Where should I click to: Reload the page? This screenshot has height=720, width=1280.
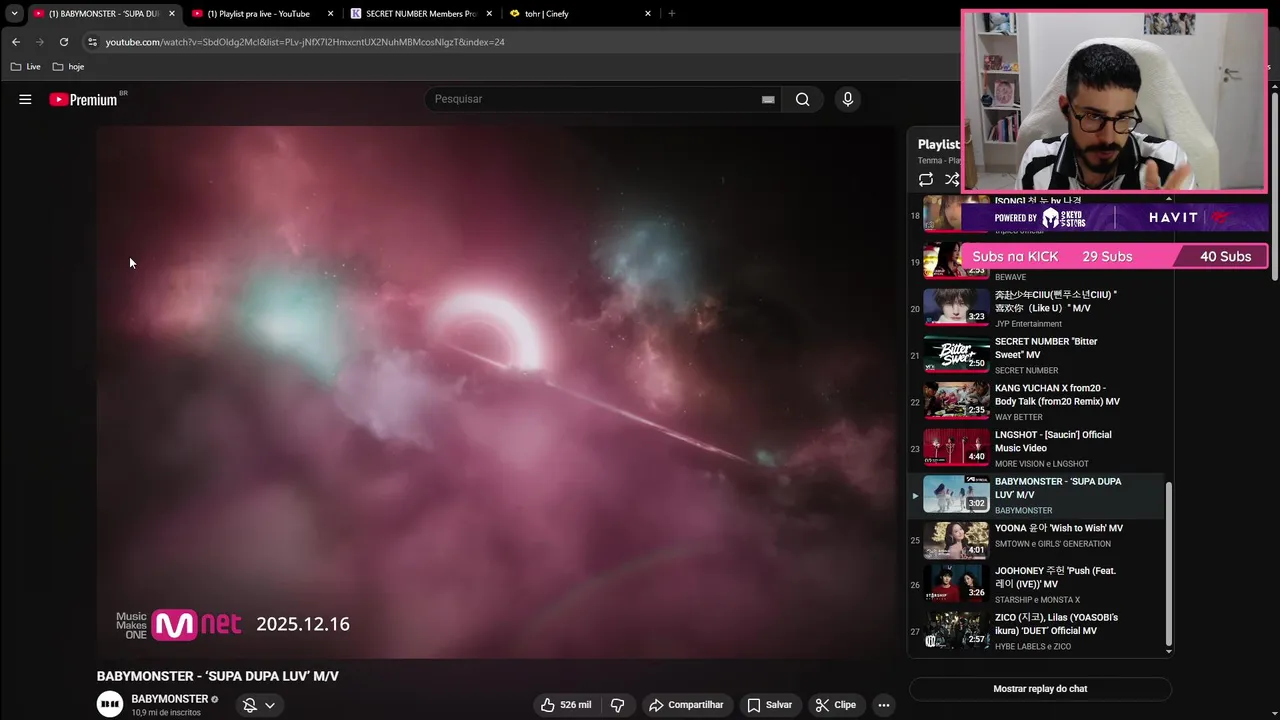pos(64,42)
